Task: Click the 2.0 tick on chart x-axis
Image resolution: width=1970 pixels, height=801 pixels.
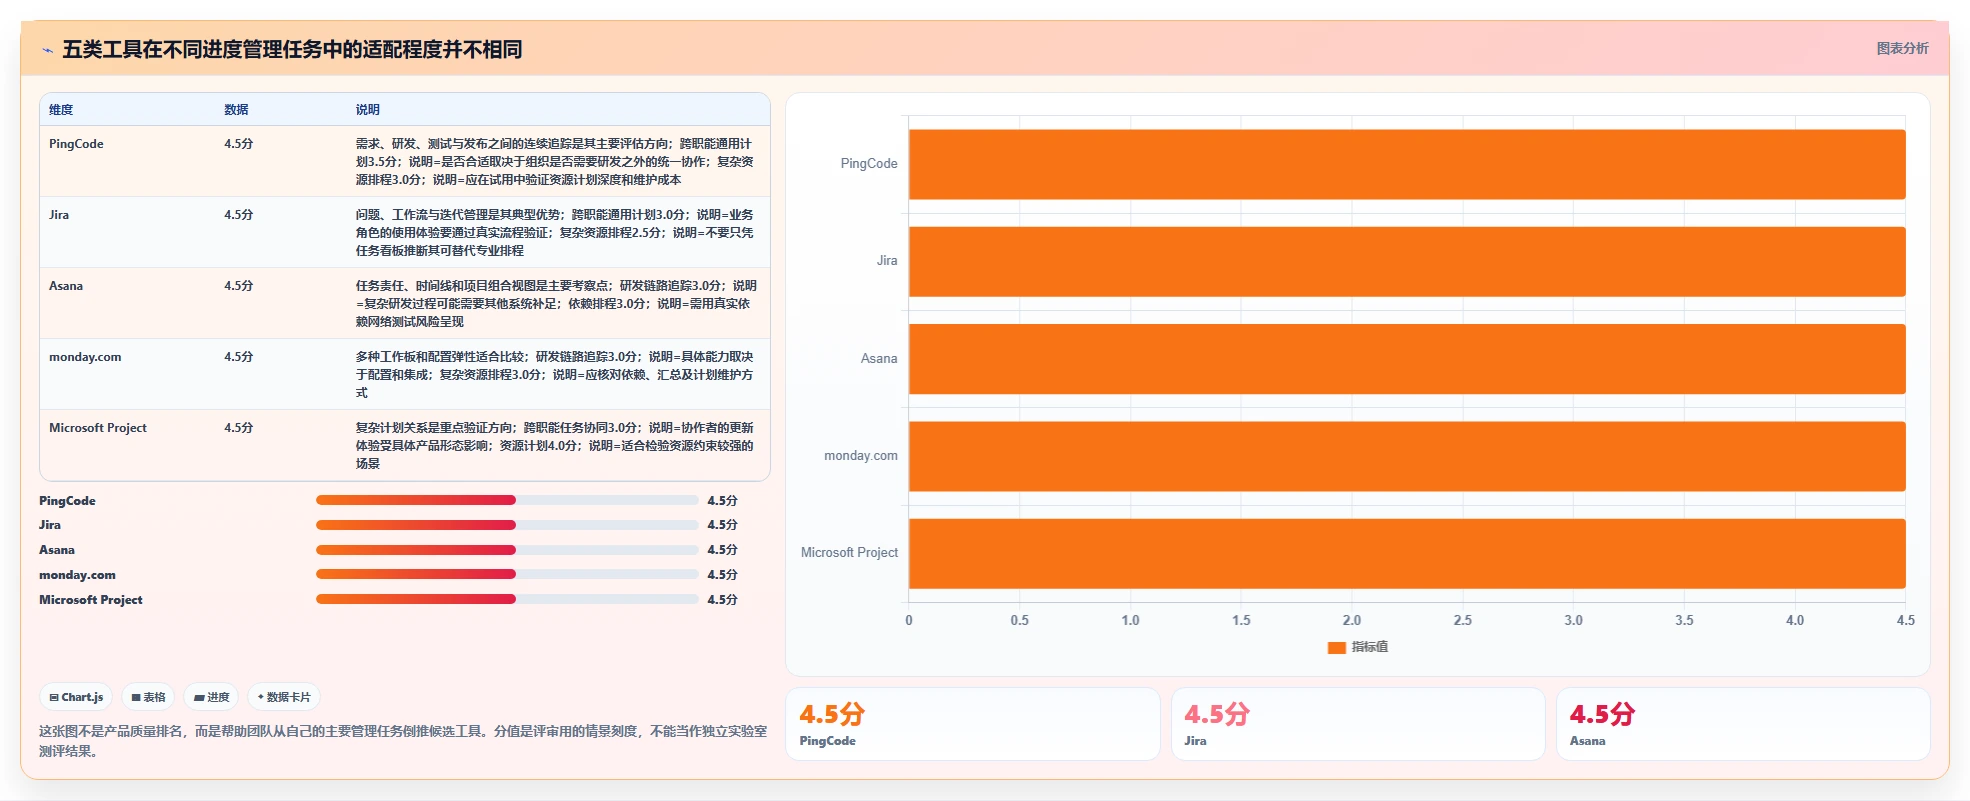Action: pos(1352,621)
